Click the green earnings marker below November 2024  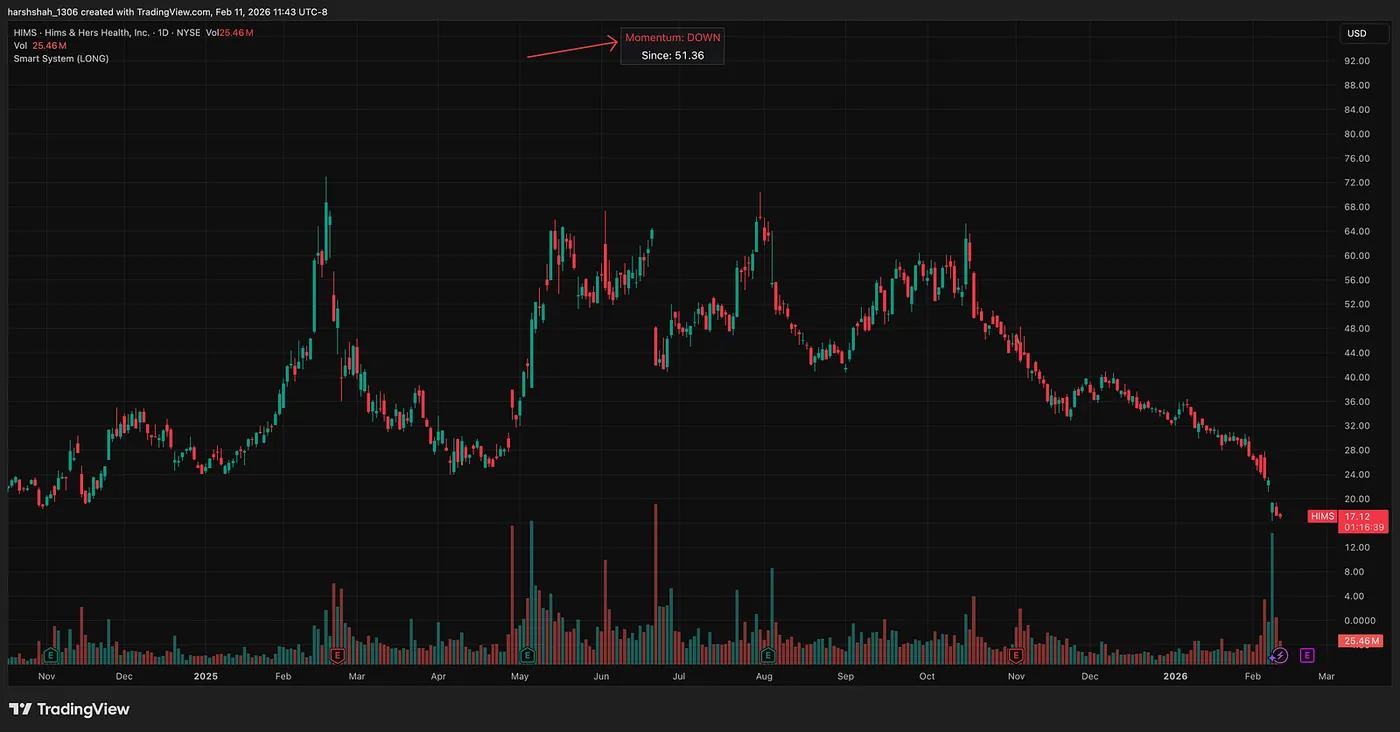click(51, 656)
